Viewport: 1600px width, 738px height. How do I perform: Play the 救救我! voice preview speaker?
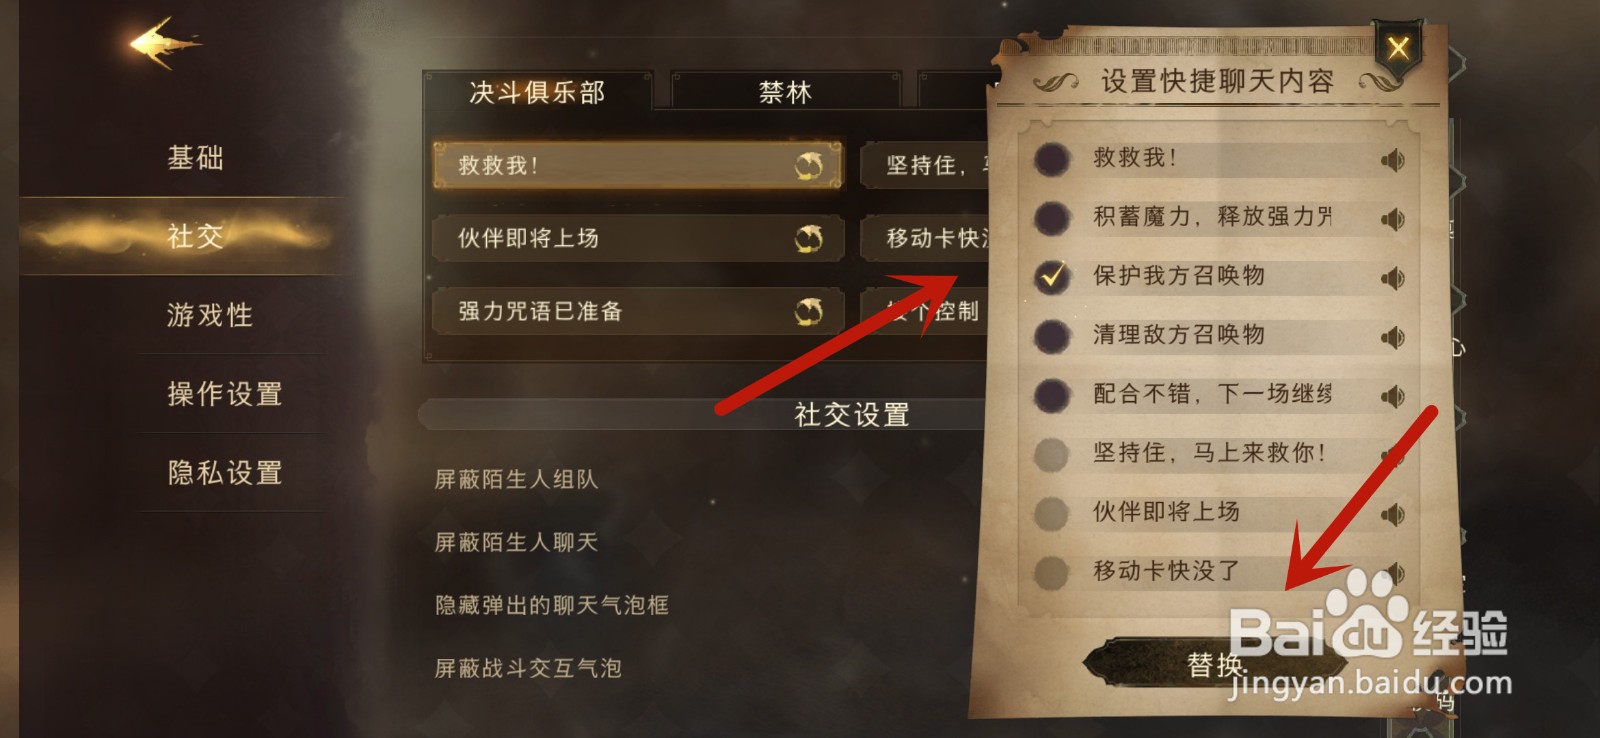click(1392, 160)
